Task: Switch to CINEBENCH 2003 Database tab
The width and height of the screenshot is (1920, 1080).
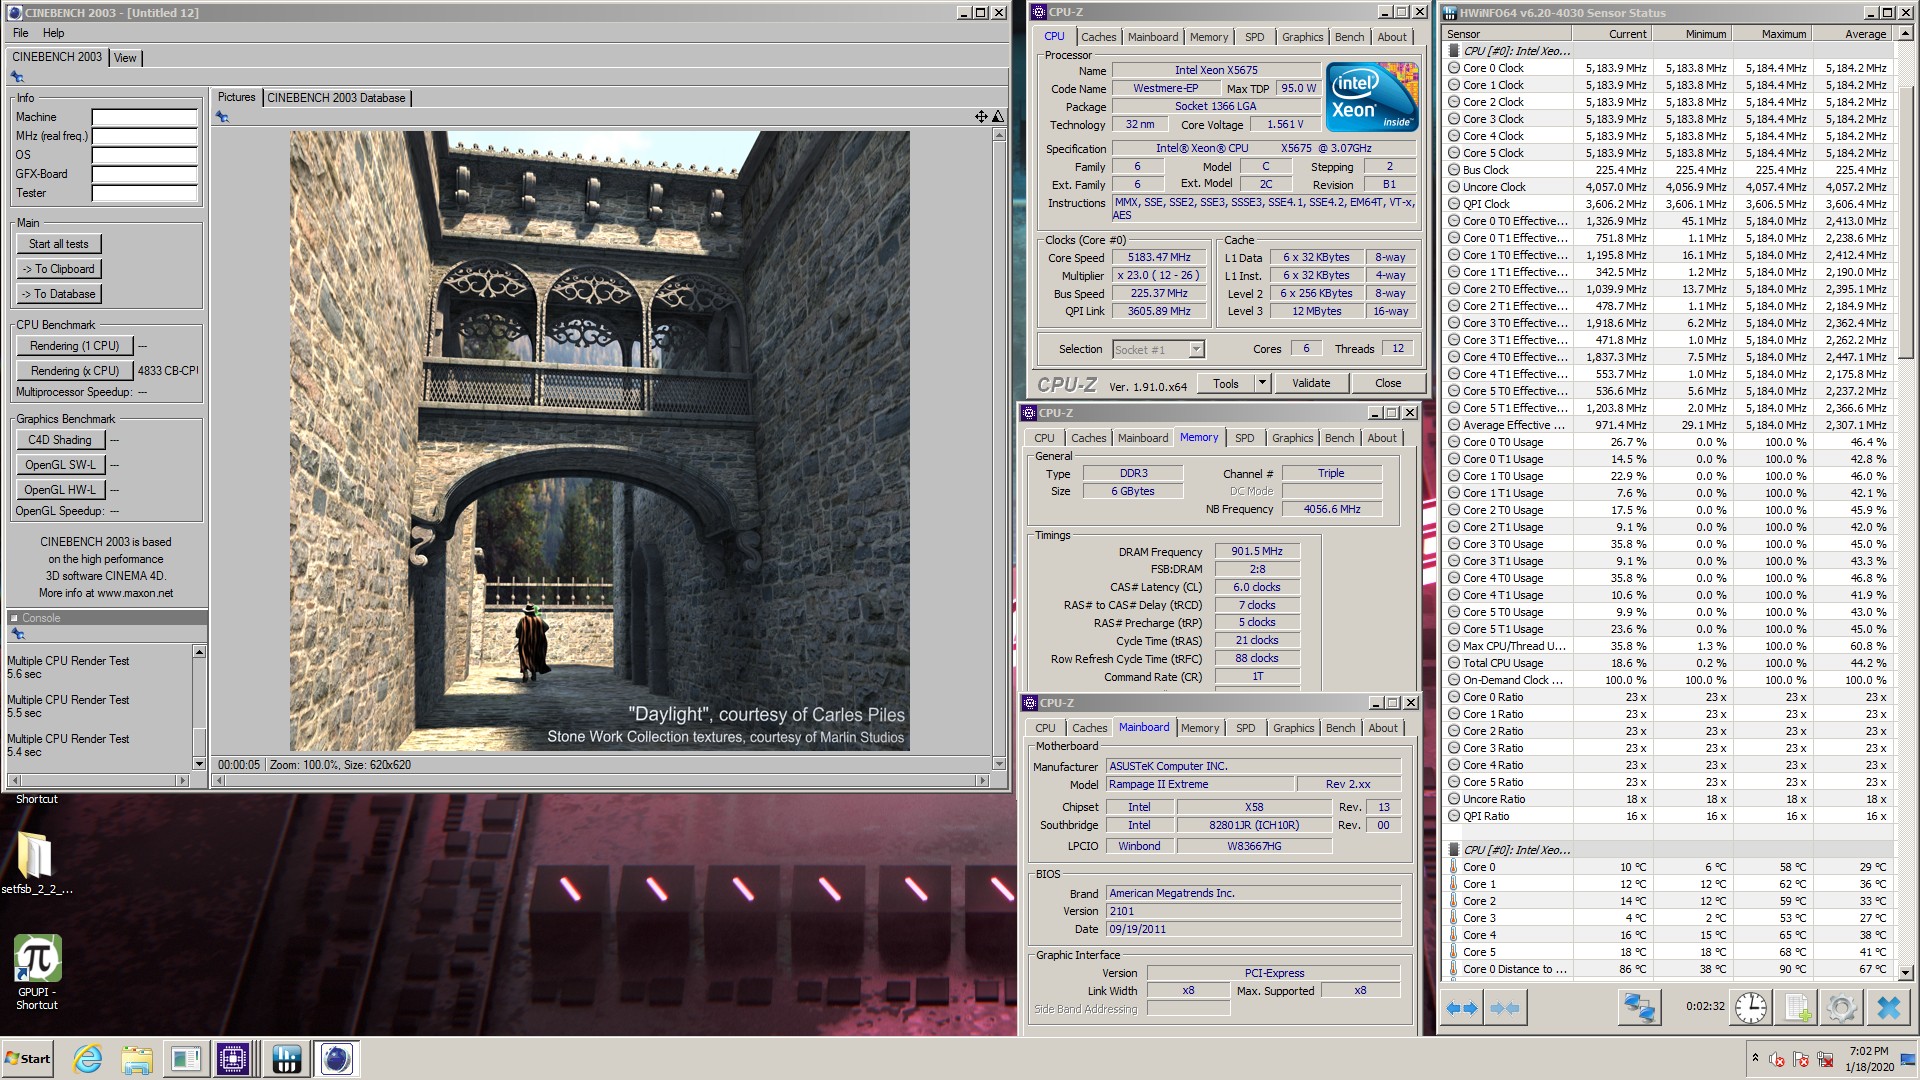Action: pyautogui.click(x=336, y=98)
